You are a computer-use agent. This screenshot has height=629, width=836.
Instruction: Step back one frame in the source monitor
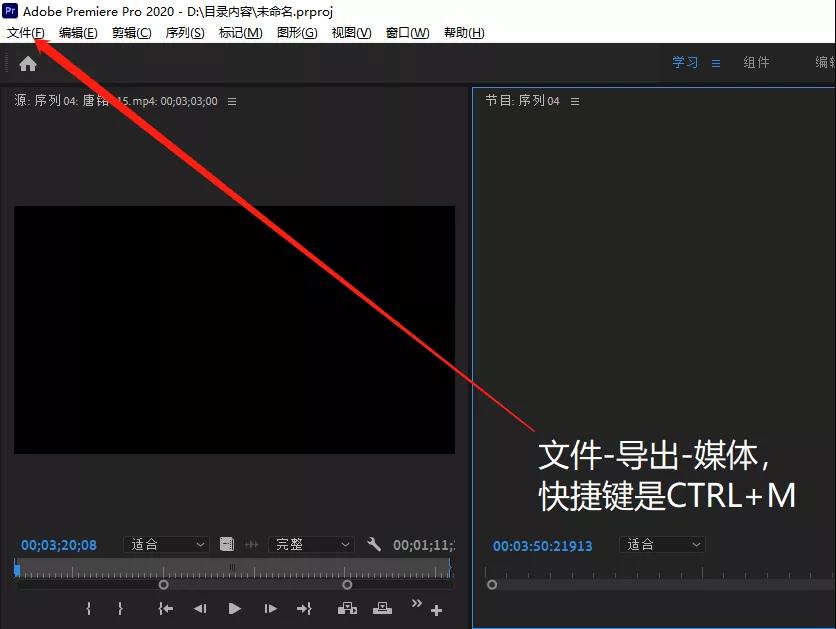[x=200, y=608]
